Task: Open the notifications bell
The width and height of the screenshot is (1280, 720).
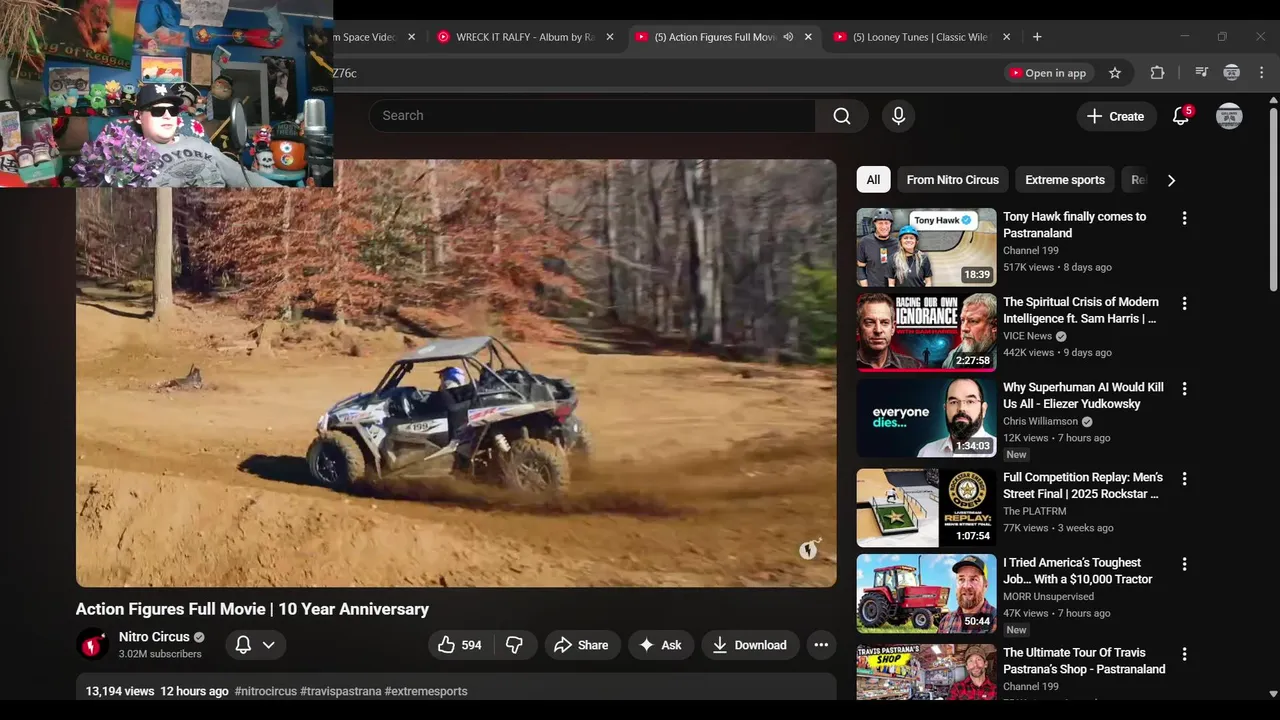Action: coord(1181,116)
